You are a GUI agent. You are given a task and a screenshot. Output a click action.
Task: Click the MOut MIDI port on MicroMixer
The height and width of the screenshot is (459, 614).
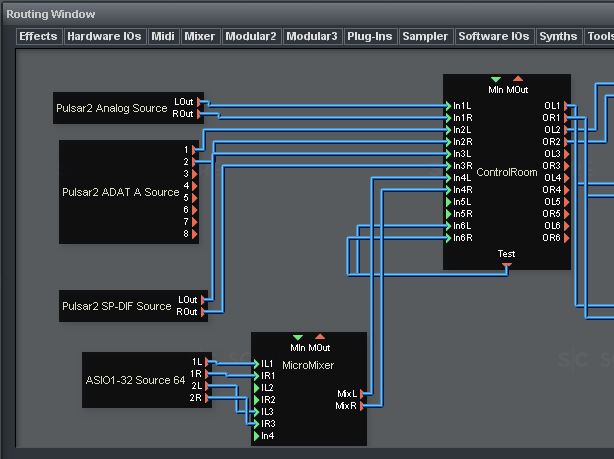pyautogui.click(x=320, y=337)
